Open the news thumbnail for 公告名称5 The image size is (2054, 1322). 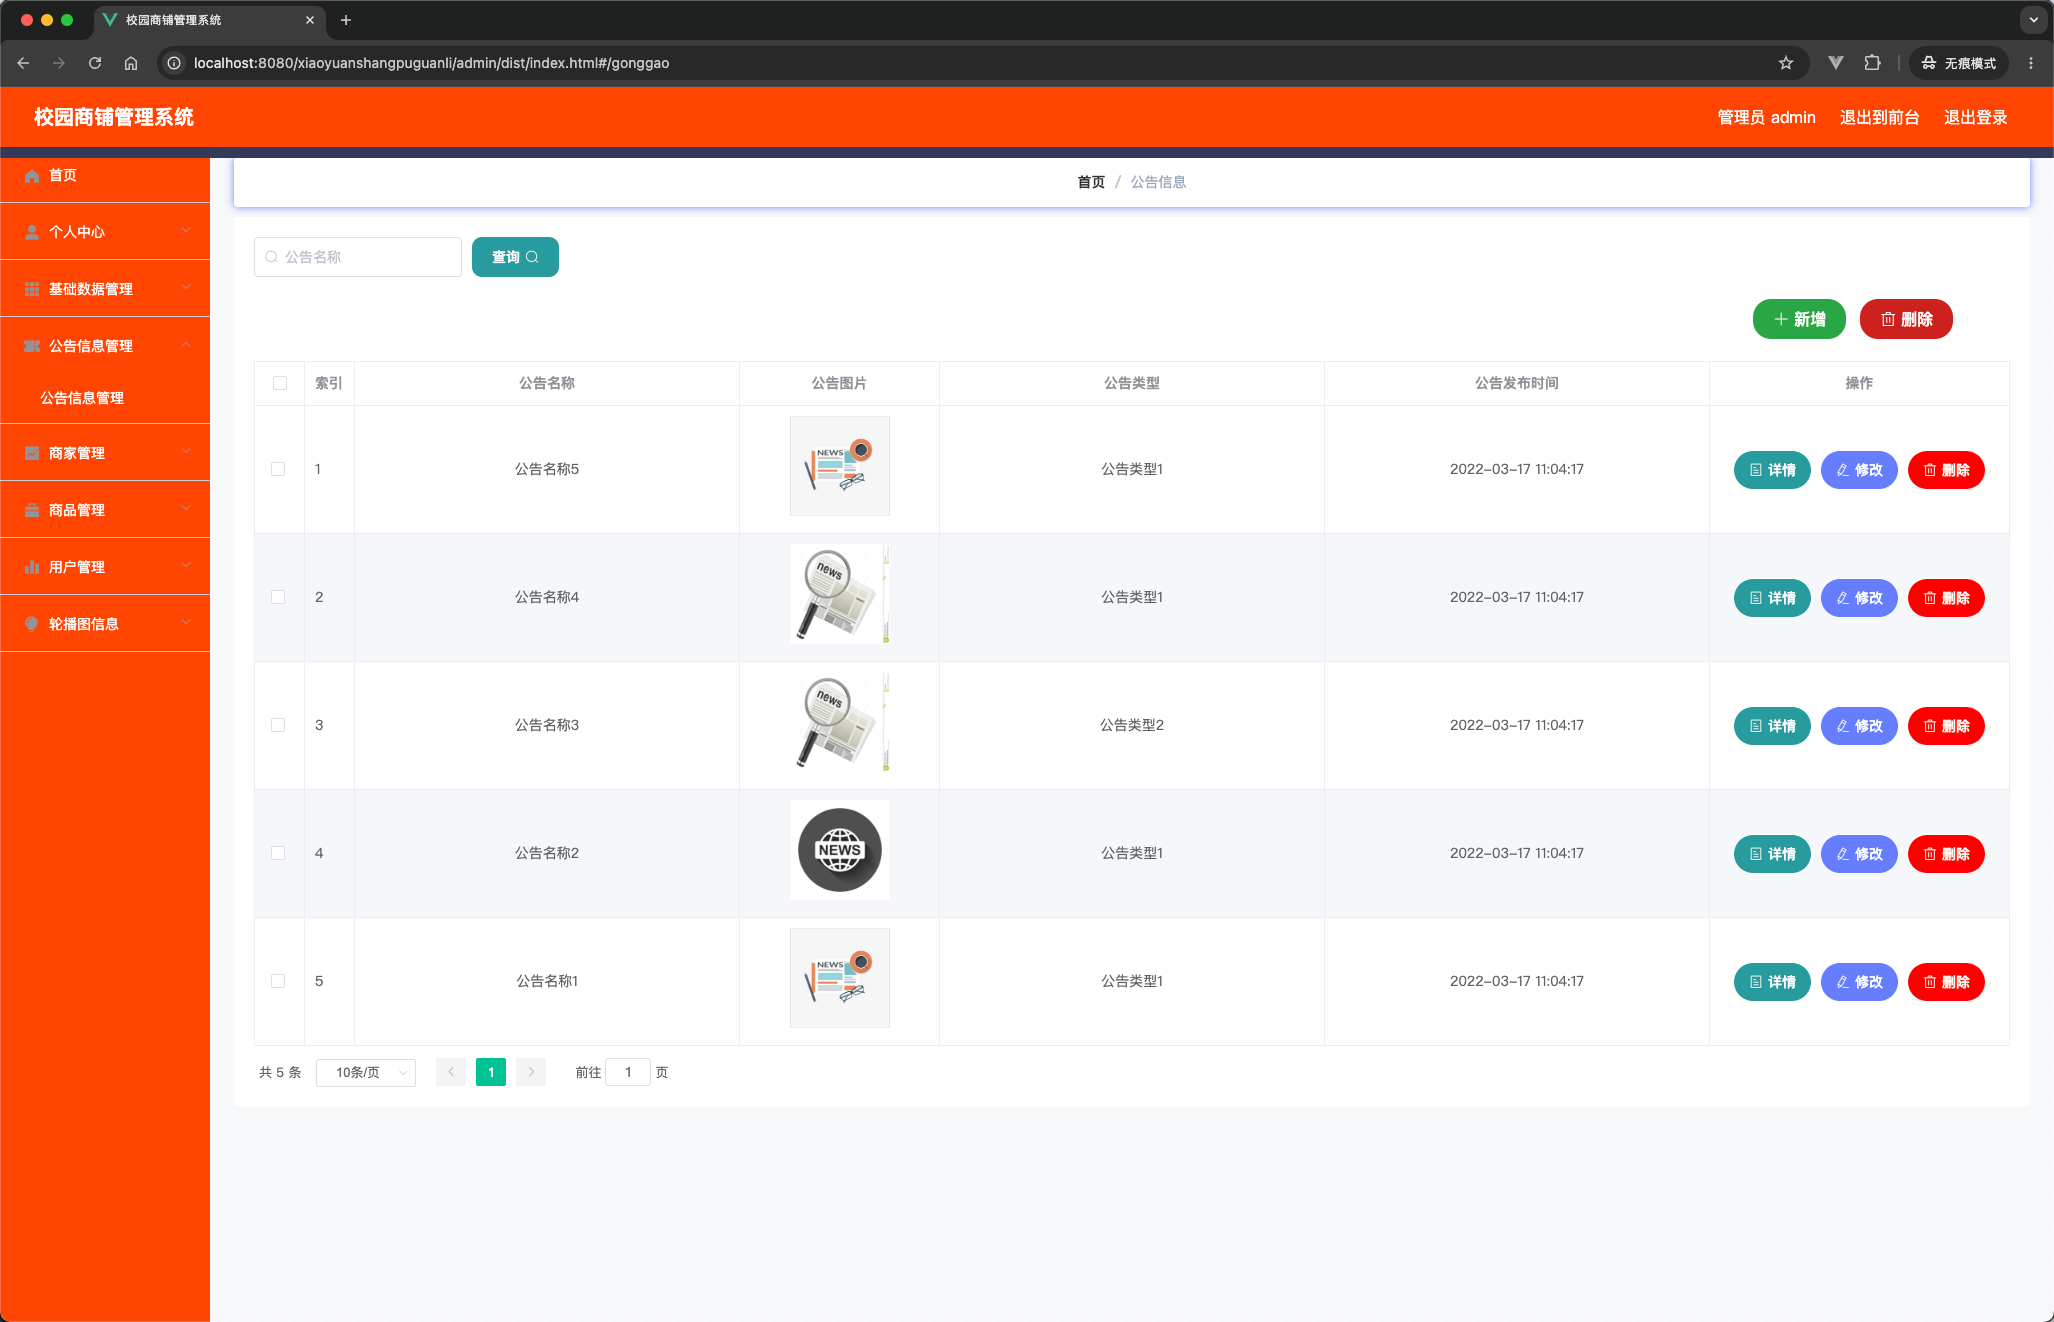coord(840,466)
